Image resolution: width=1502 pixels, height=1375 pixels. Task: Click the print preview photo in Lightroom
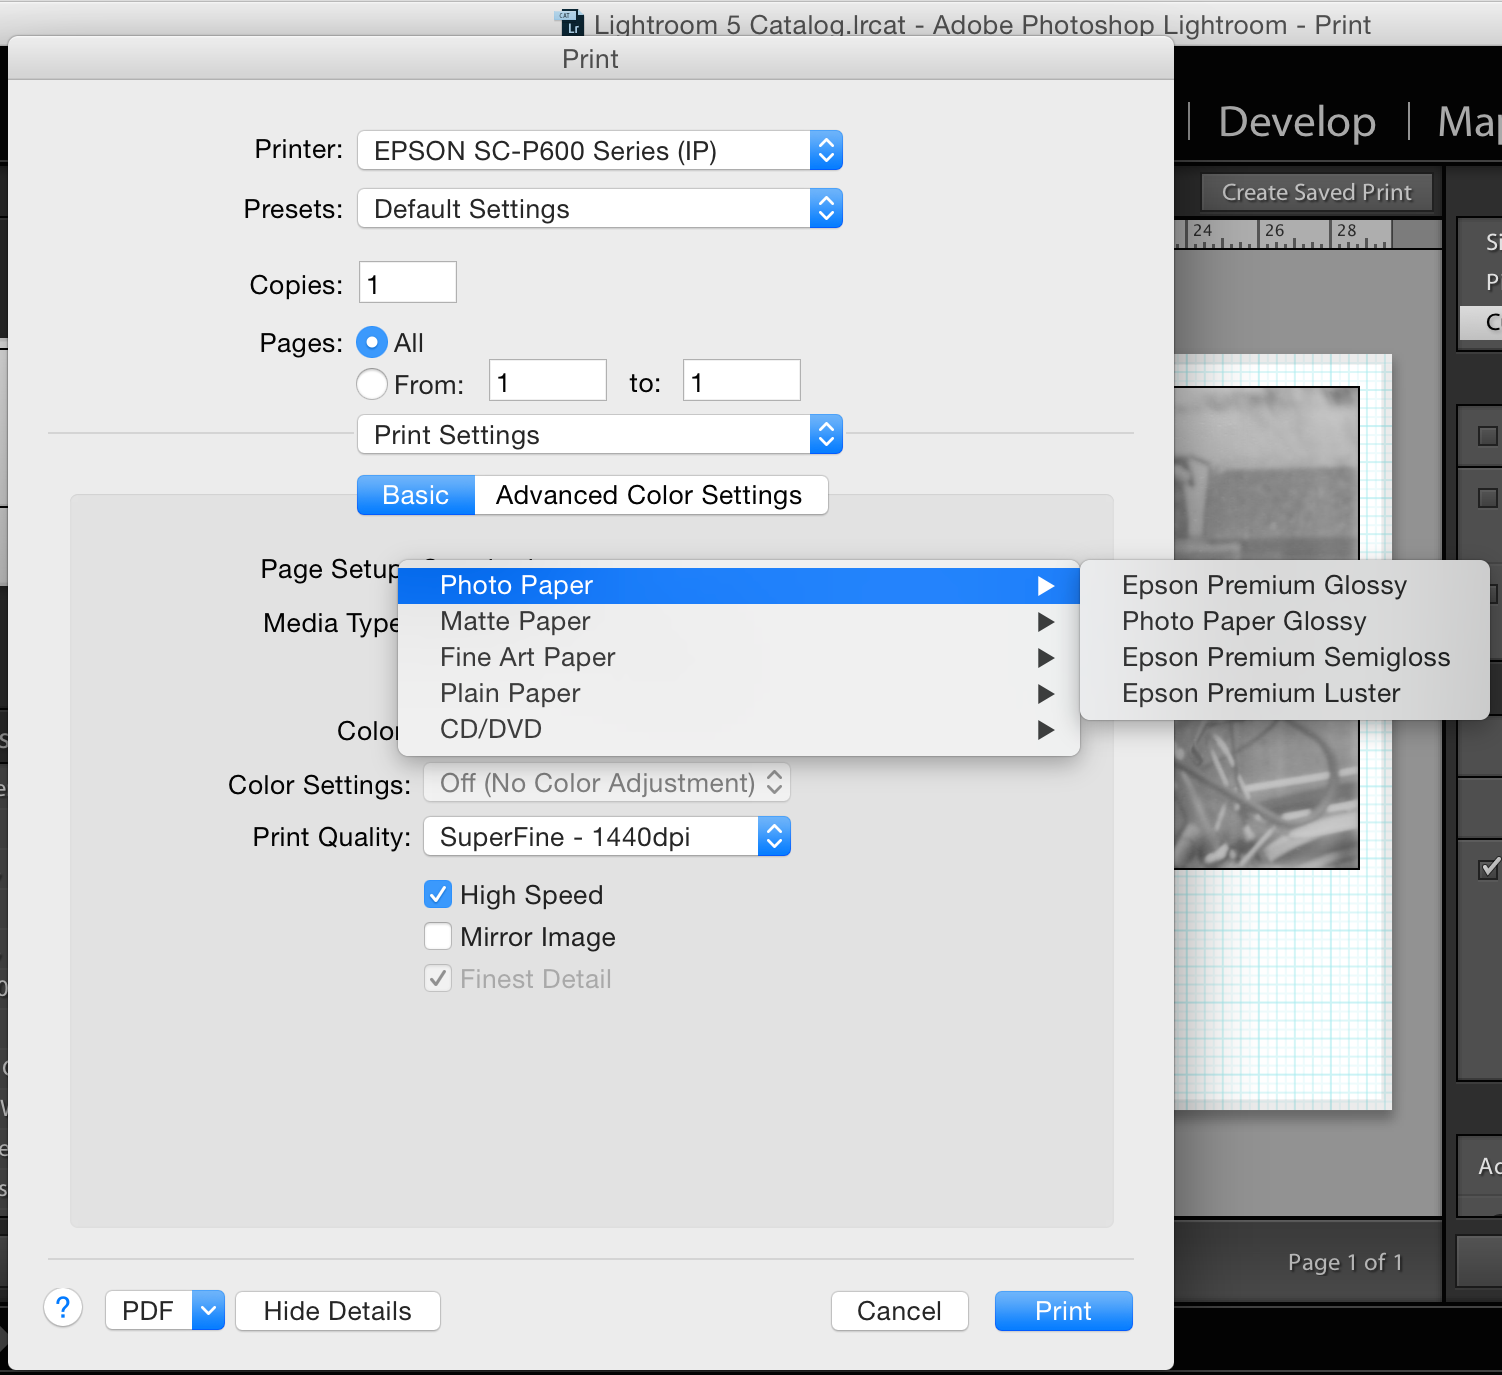[x=1267, y=627]
